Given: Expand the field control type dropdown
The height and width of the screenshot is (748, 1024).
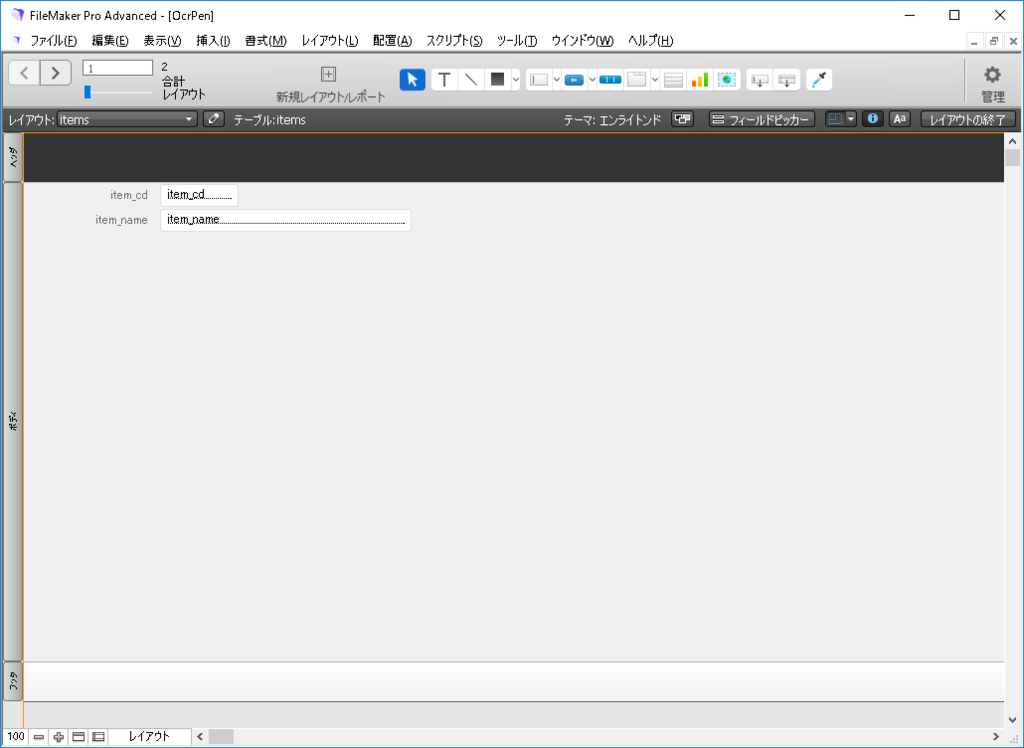Looking at the screenshot, I should 556,80.
